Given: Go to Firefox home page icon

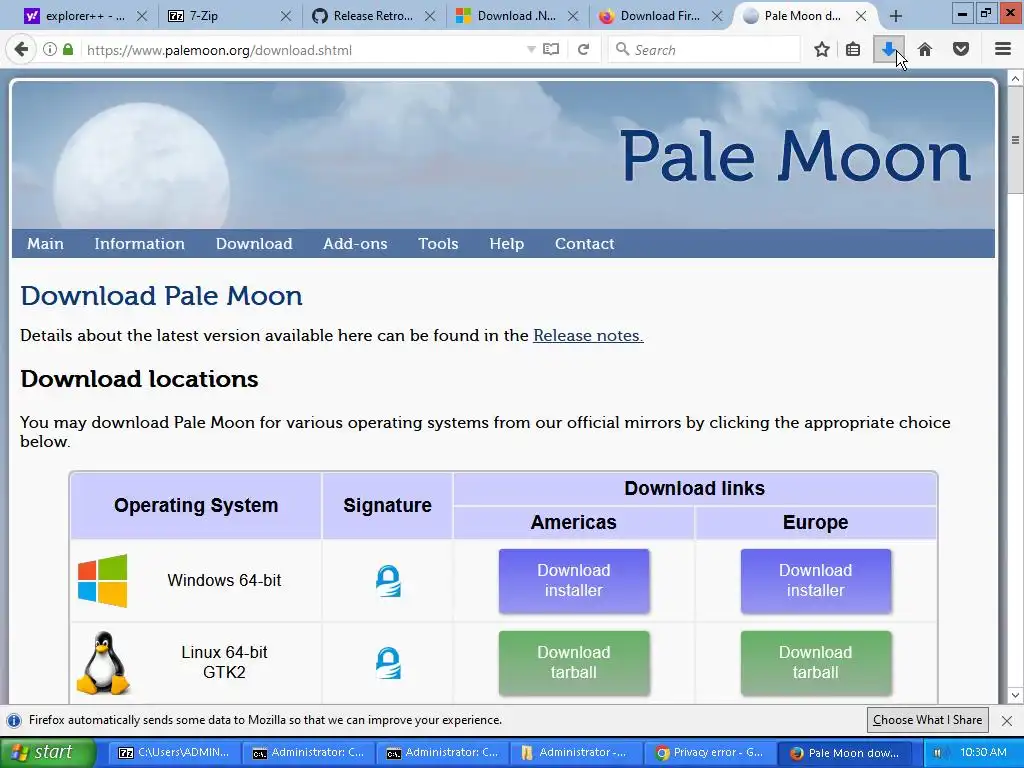Looking at the screenshot, I should tap(925, 50).
